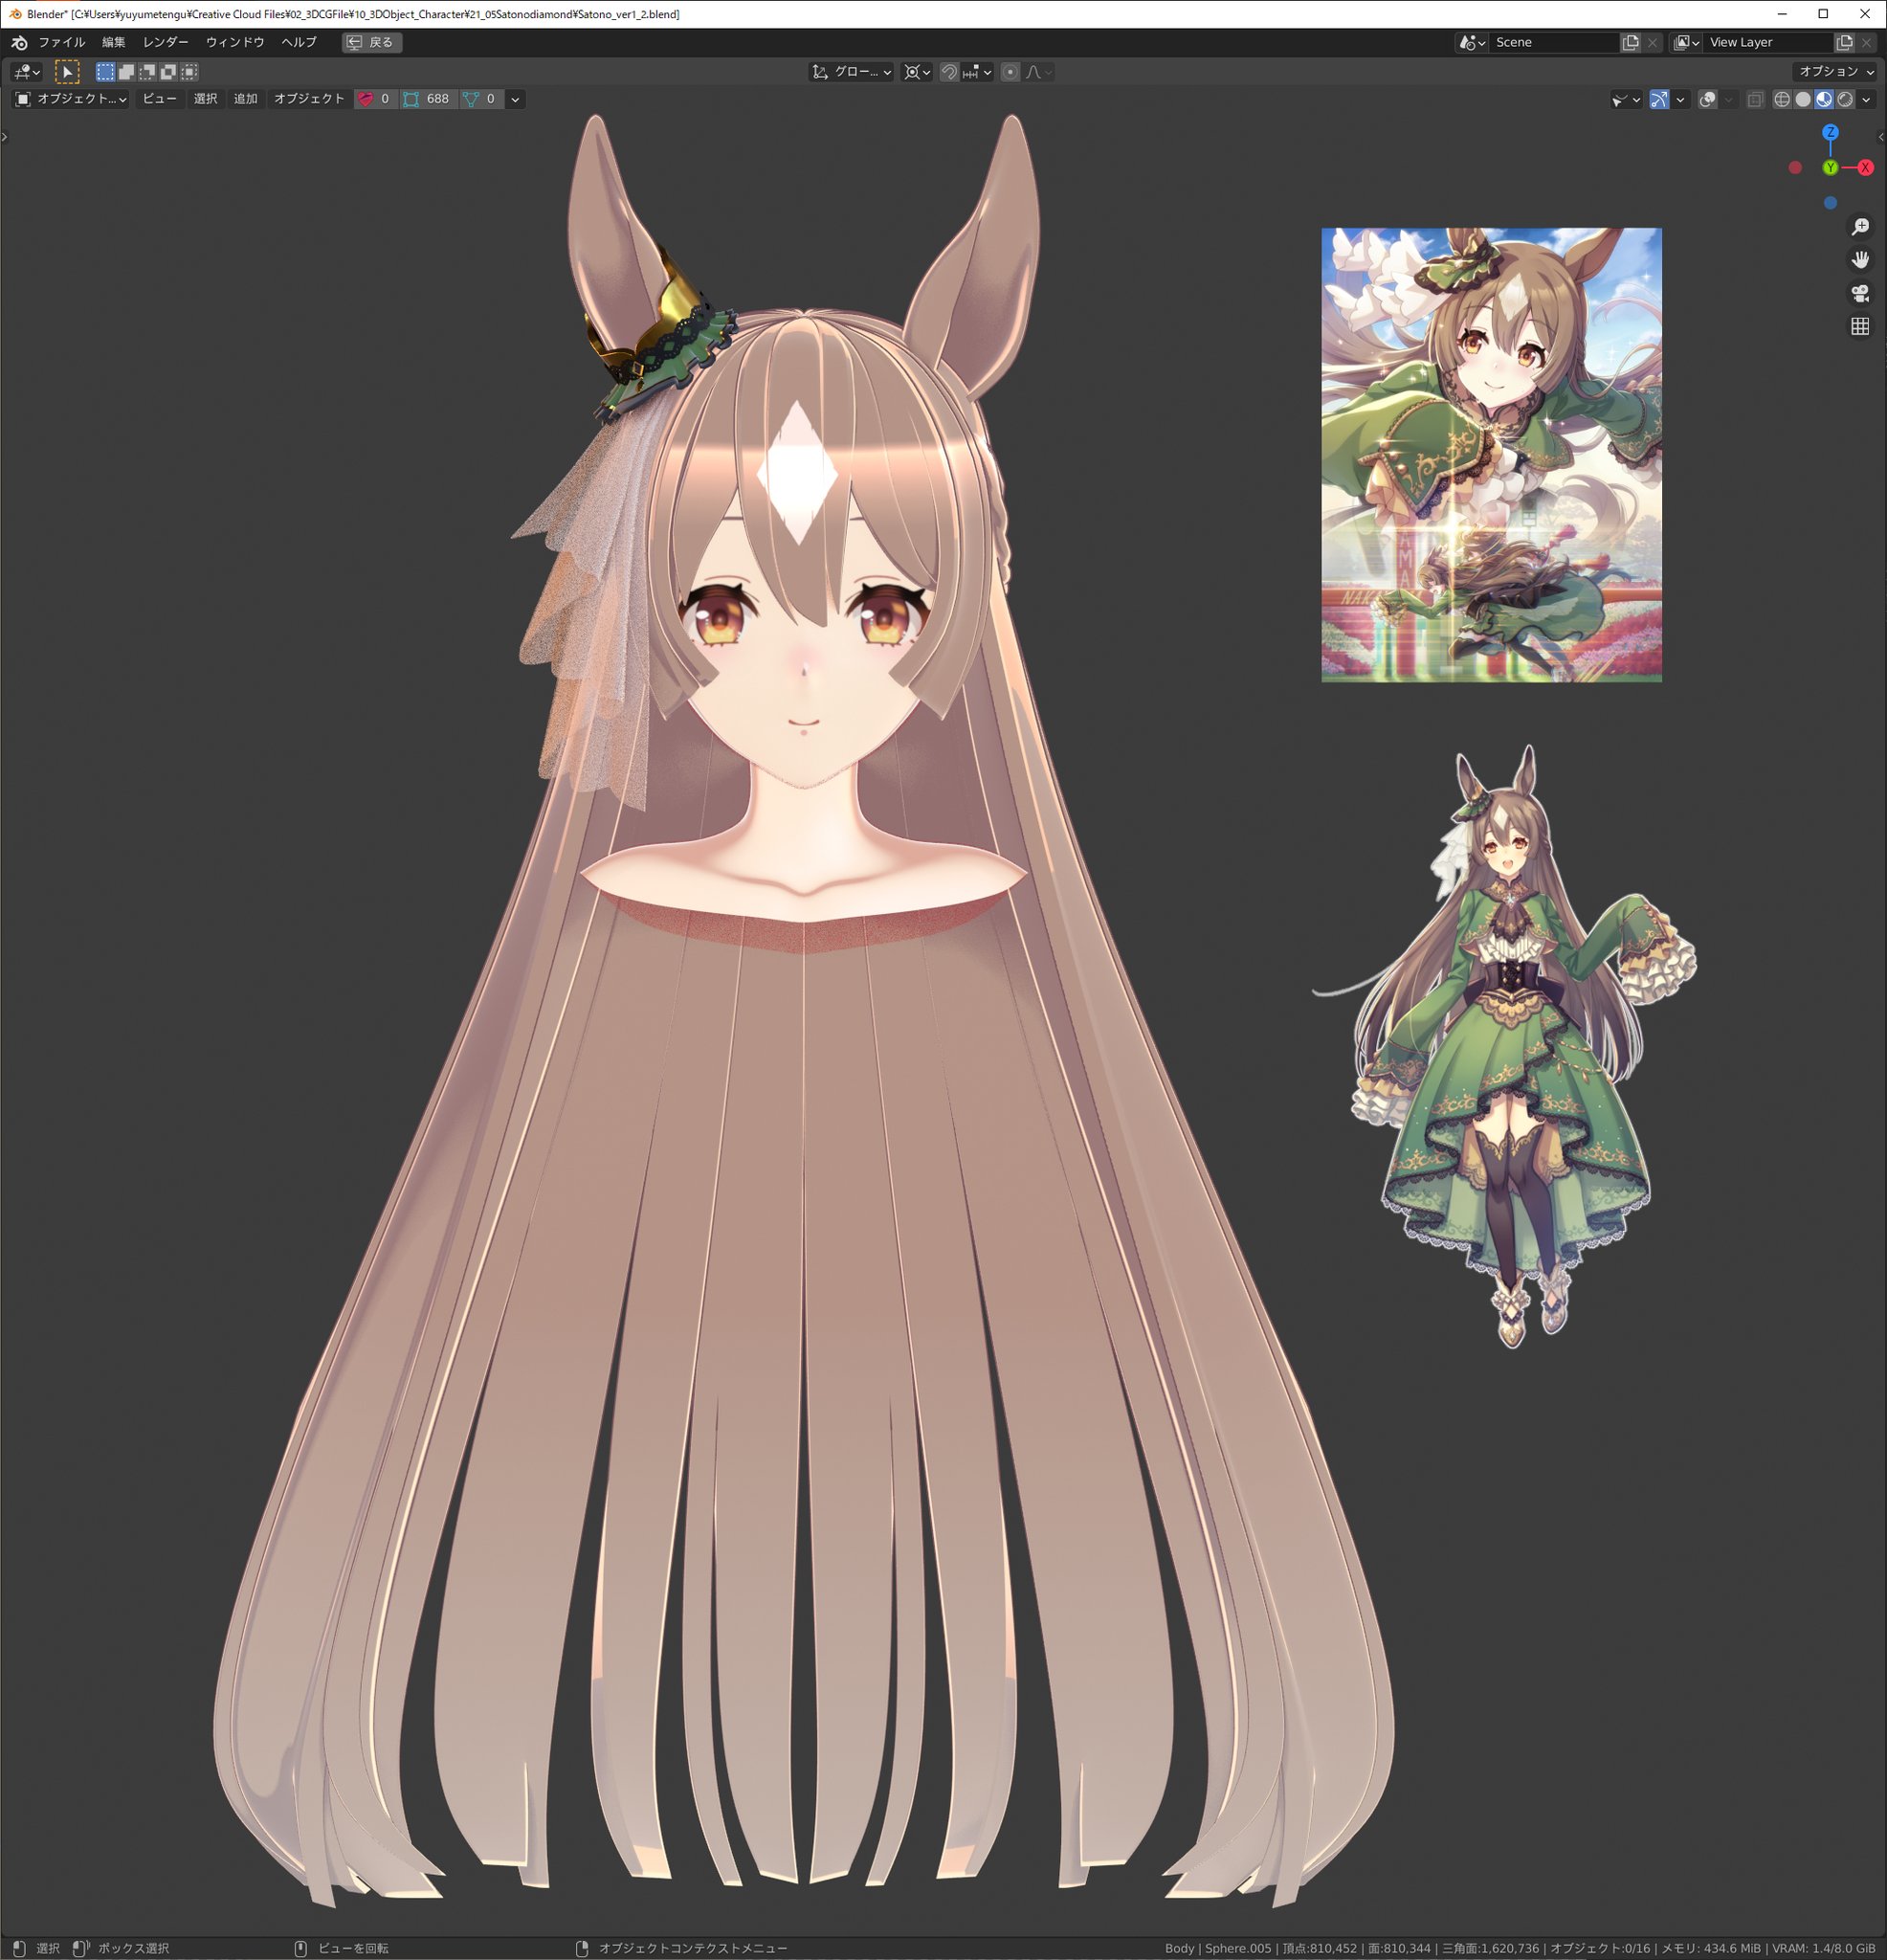Image resolution: width=1887 pixels, height=1960 pixels.
Task: Expand the left toolbar with the small arrow
Action: (4, 137)
